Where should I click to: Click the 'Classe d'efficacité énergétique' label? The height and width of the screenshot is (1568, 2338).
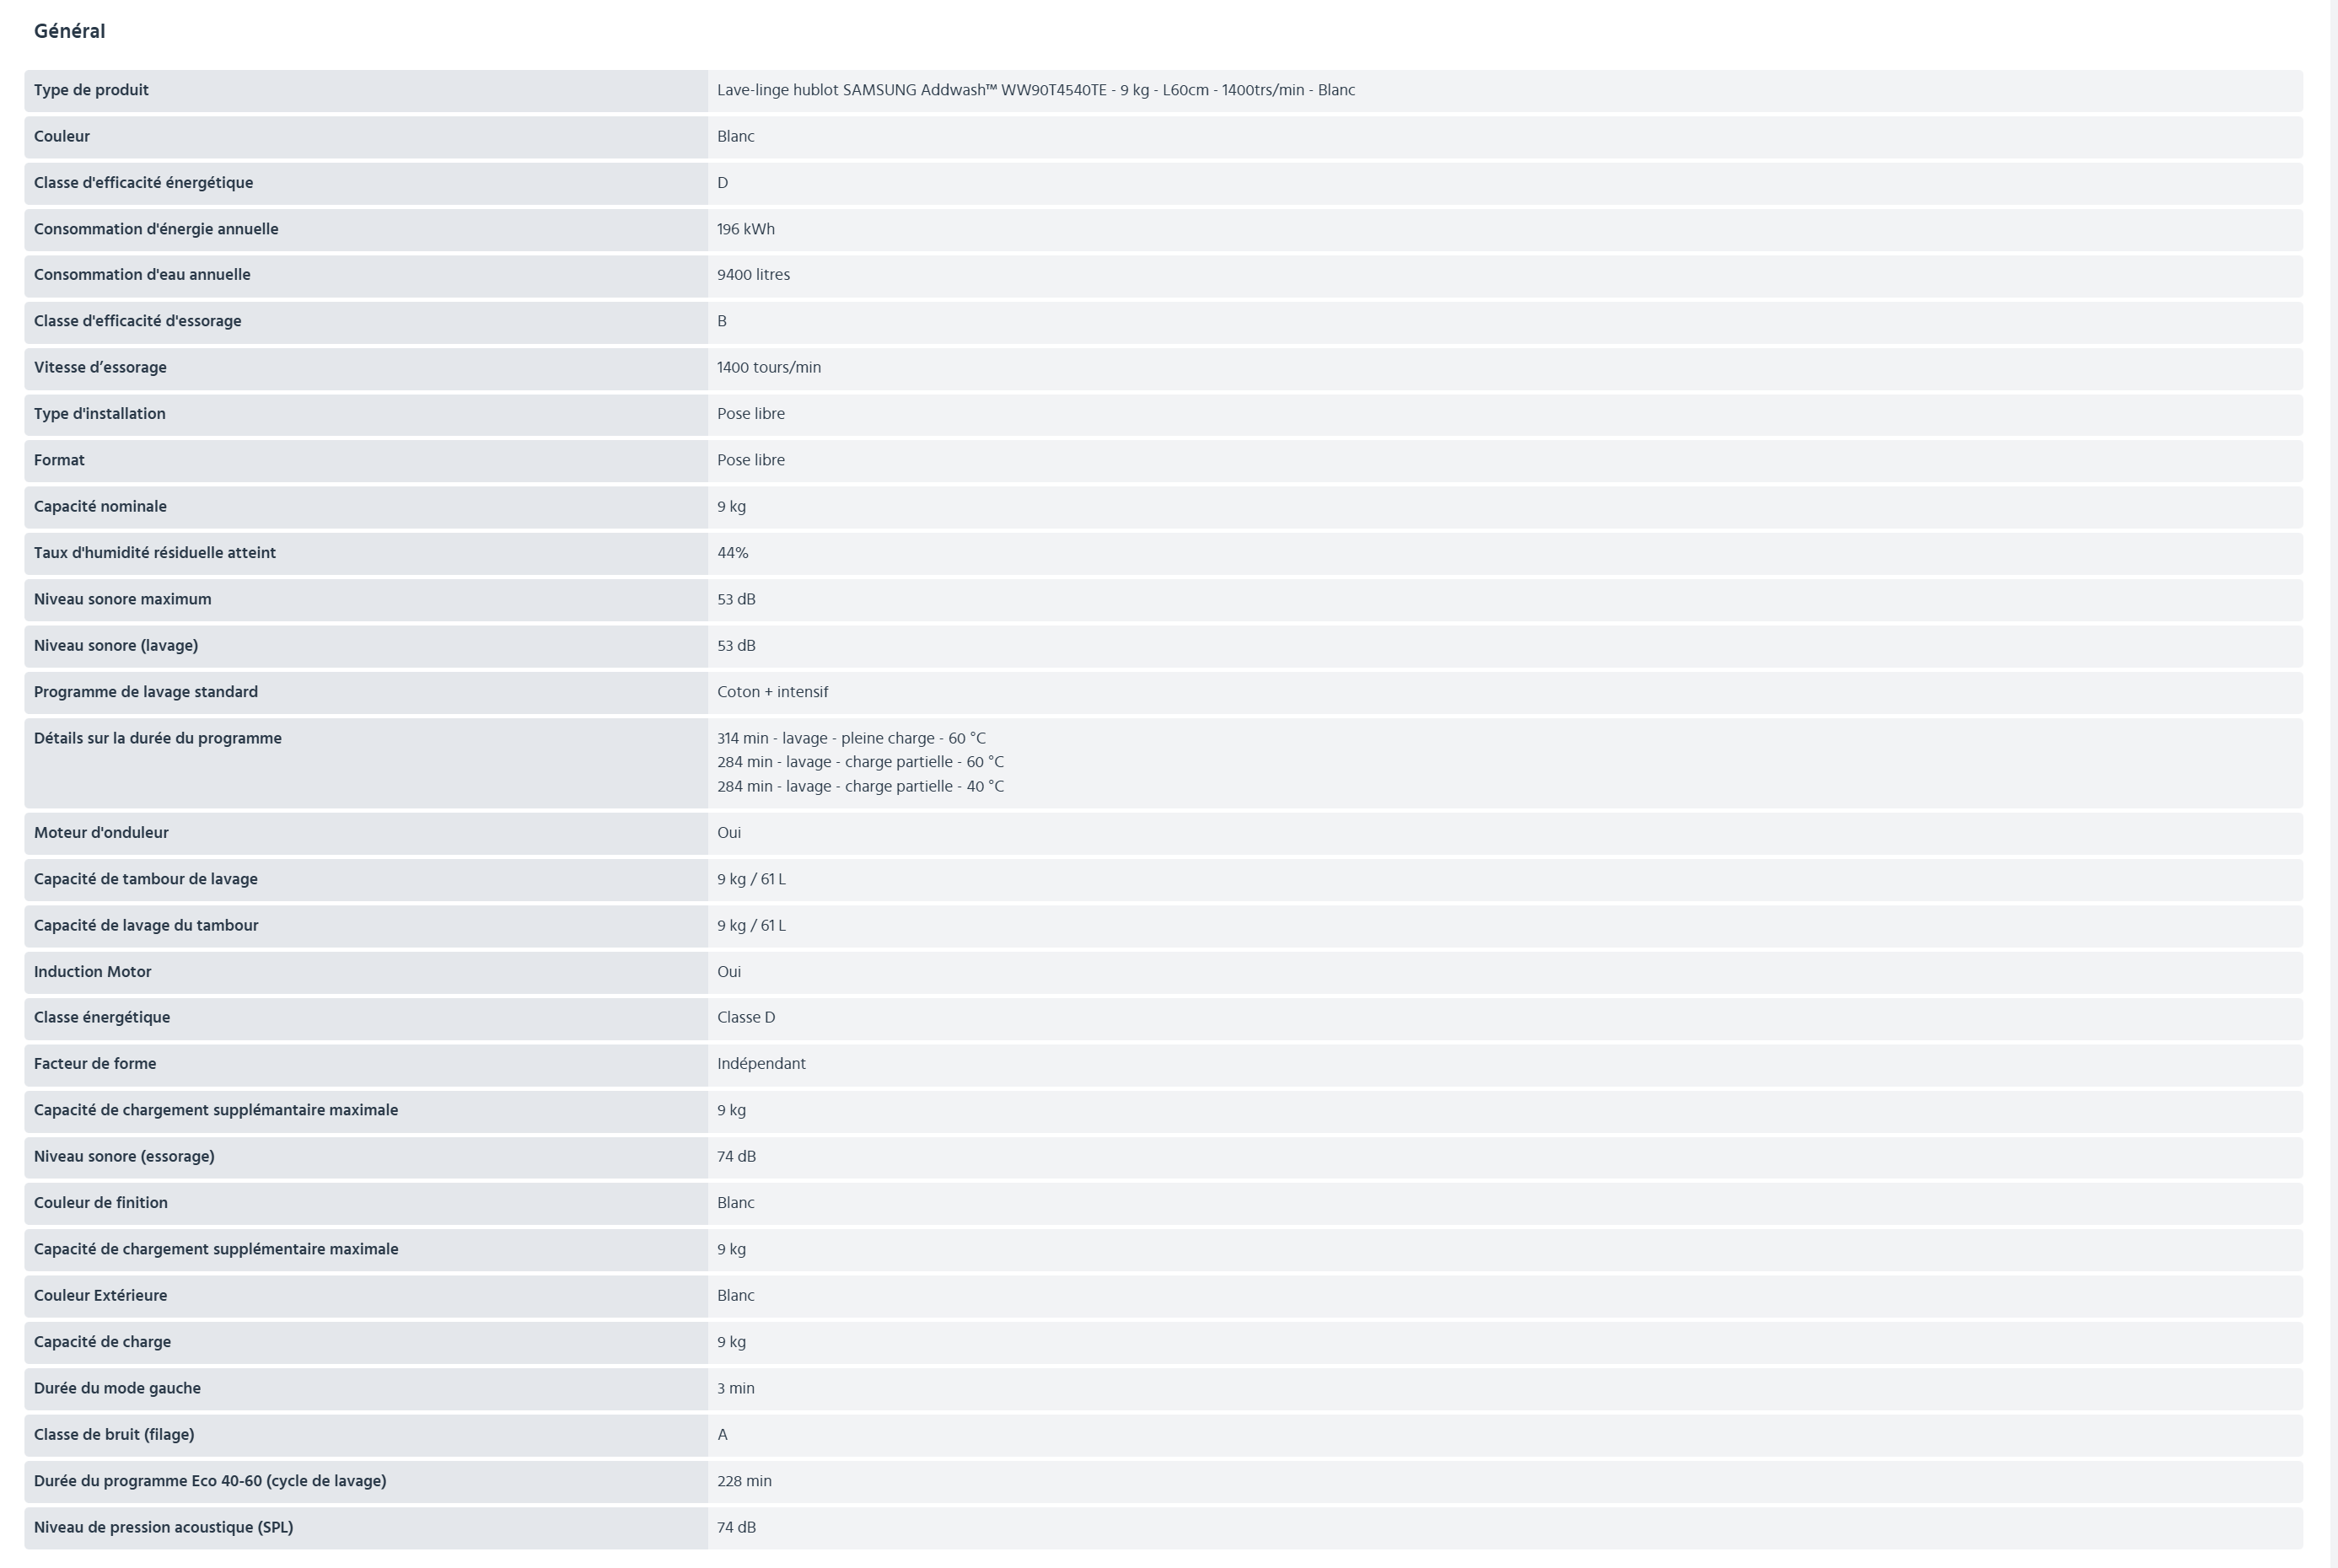click(x=143, y=183)
